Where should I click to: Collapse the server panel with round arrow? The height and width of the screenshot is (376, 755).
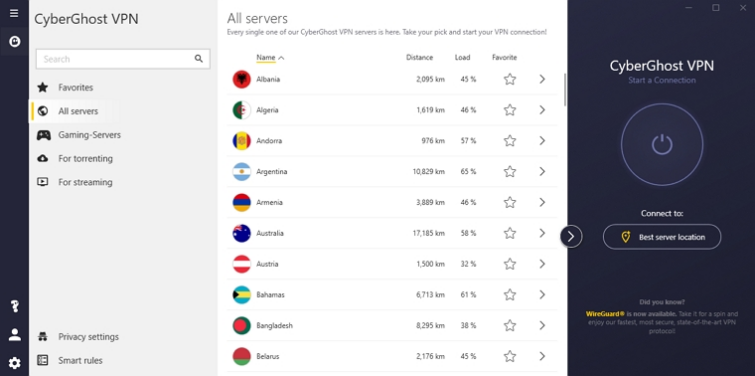[571, 236]
